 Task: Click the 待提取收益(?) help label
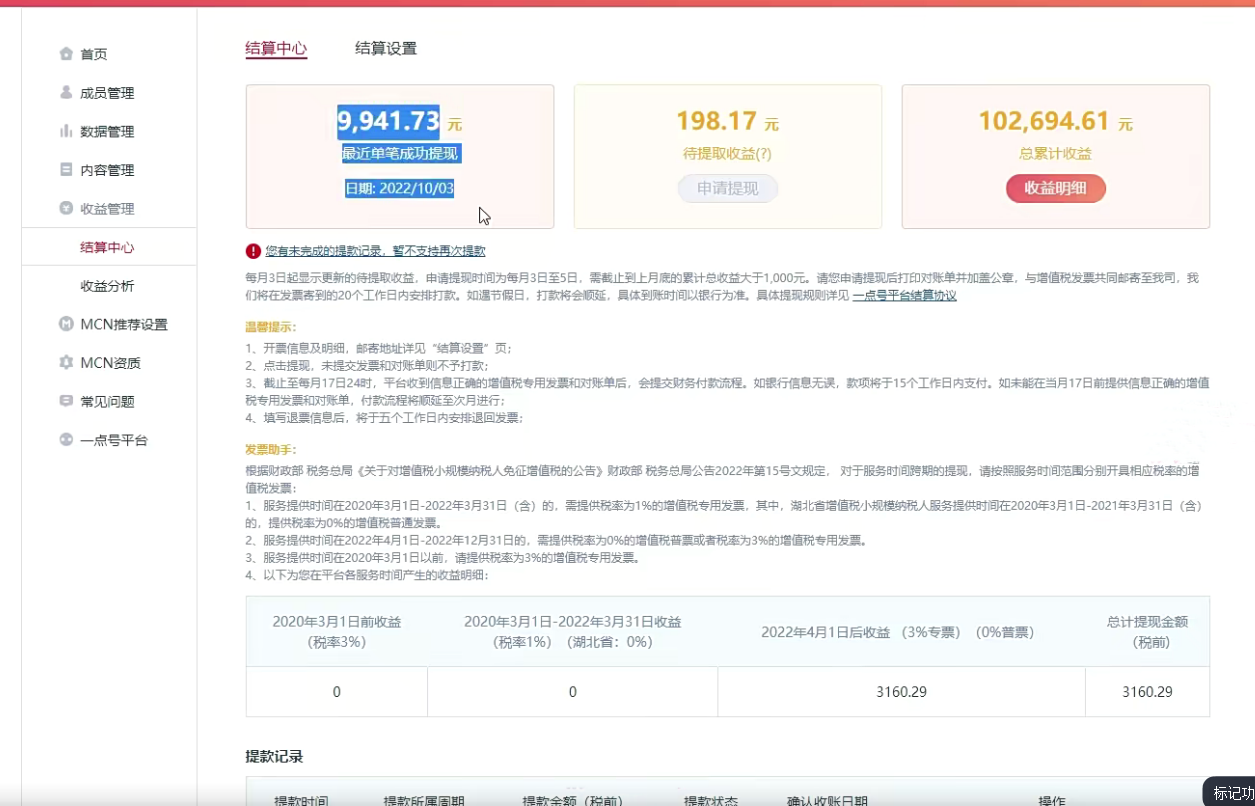tap(727, 154)
